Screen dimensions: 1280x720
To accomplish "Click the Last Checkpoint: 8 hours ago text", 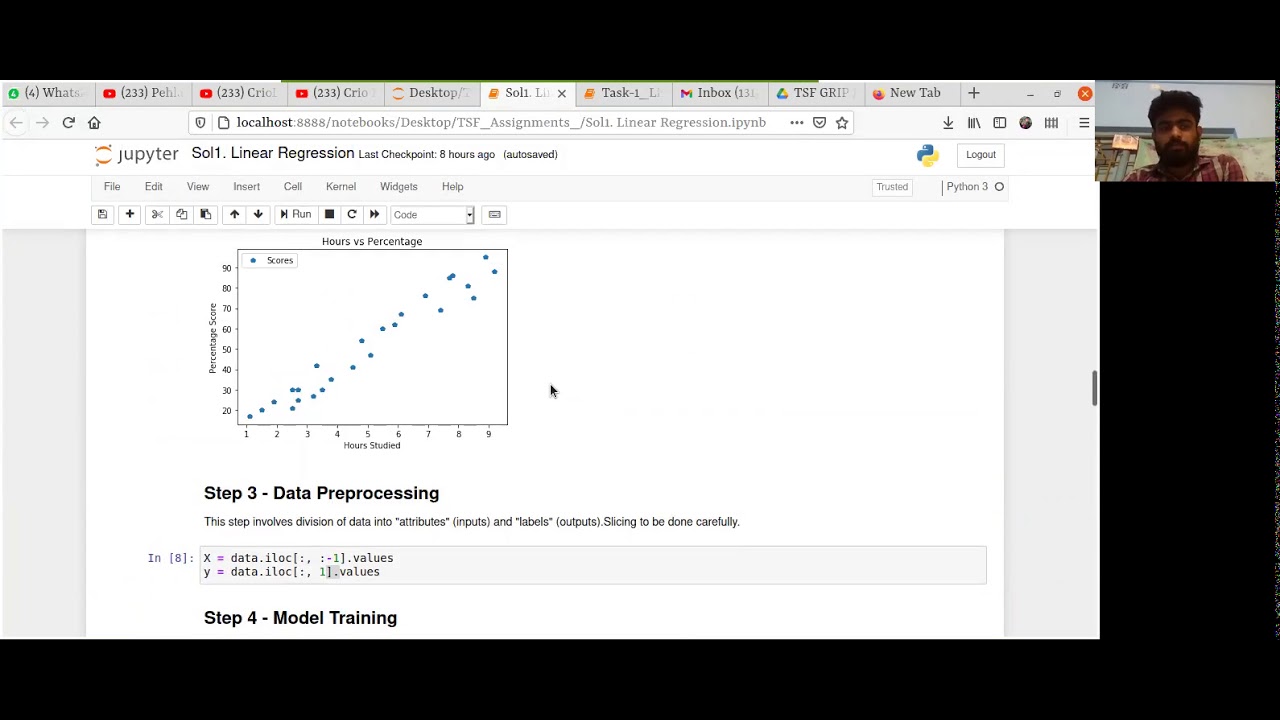I will (426, 154).
